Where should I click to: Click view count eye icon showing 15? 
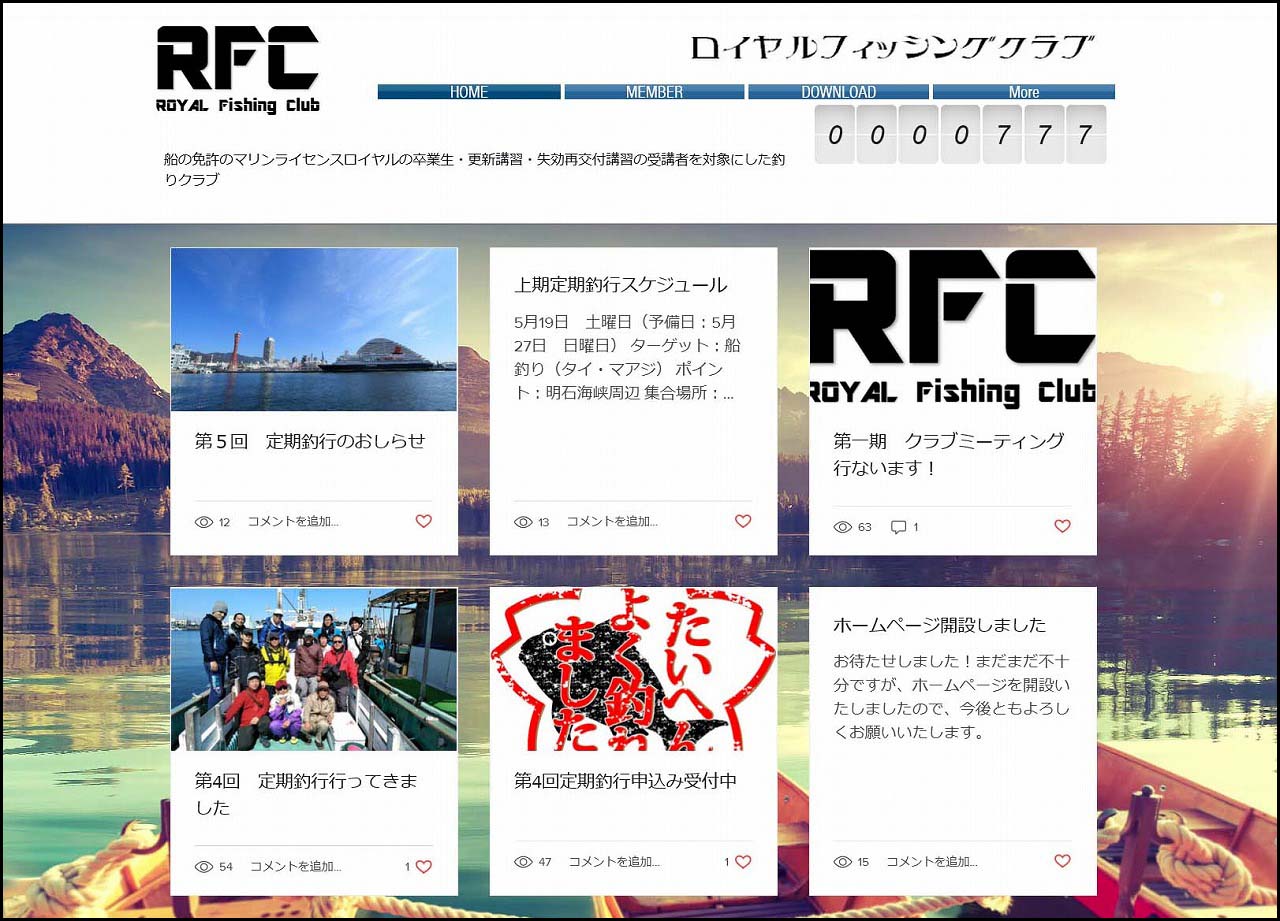(x=843, y=862)
